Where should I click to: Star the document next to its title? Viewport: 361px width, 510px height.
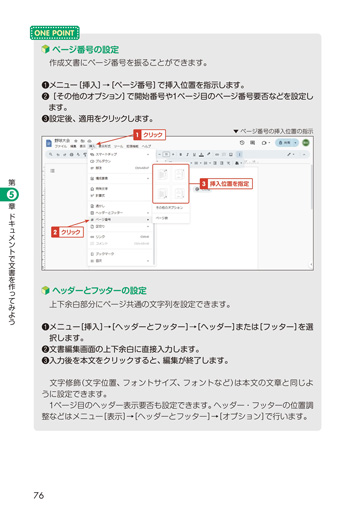click(x=76, y=141)
